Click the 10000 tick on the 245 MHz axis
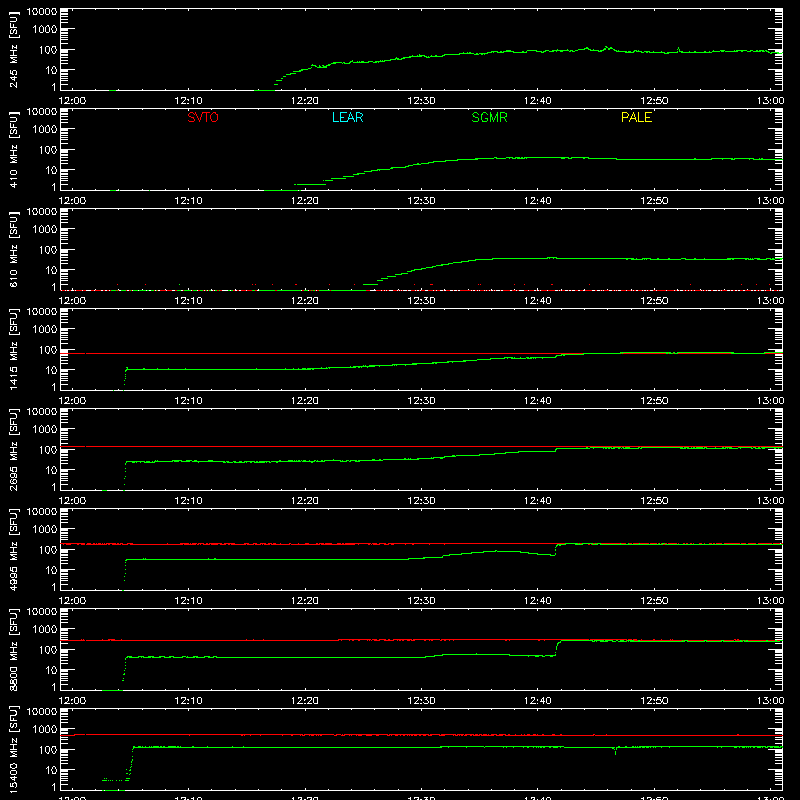 pyautogui.click(x=42, y=12)
